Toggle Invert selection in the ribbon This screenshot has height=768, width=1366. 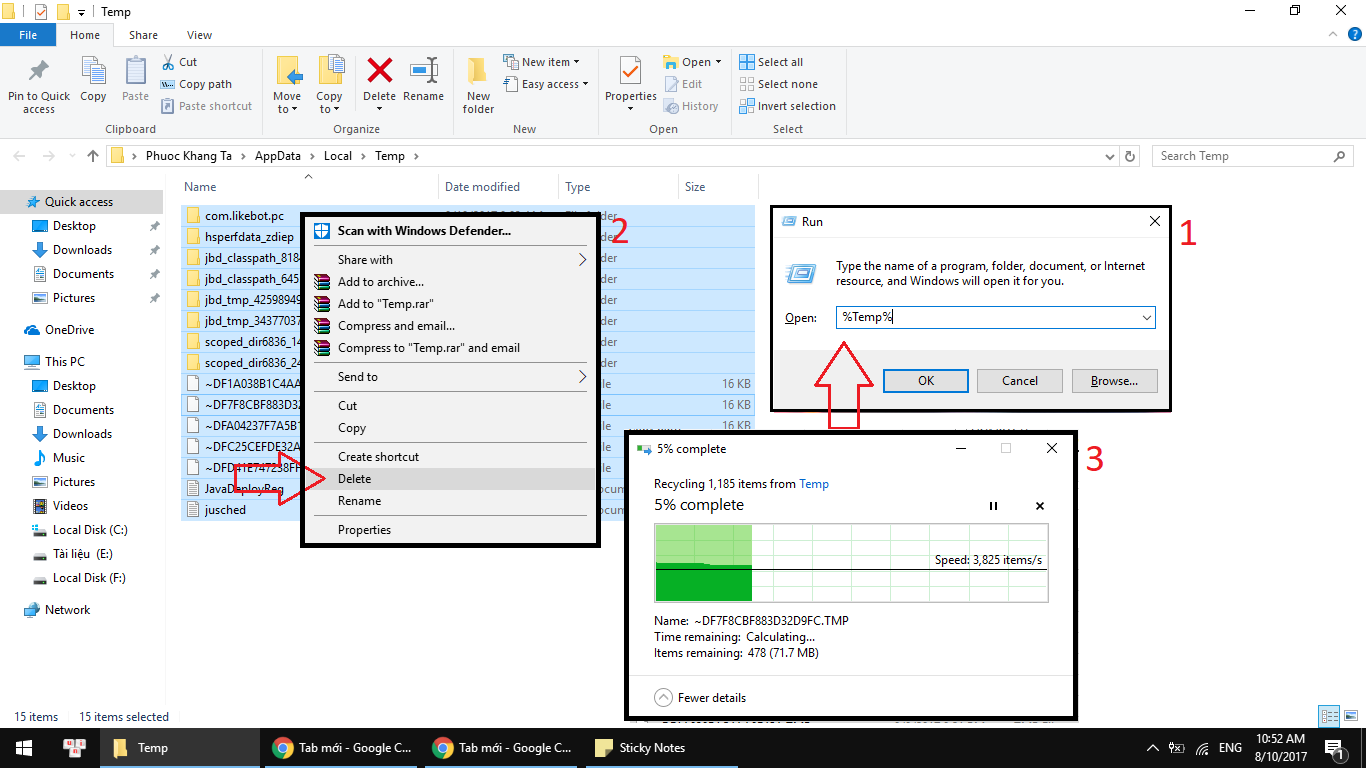[787, 106]
